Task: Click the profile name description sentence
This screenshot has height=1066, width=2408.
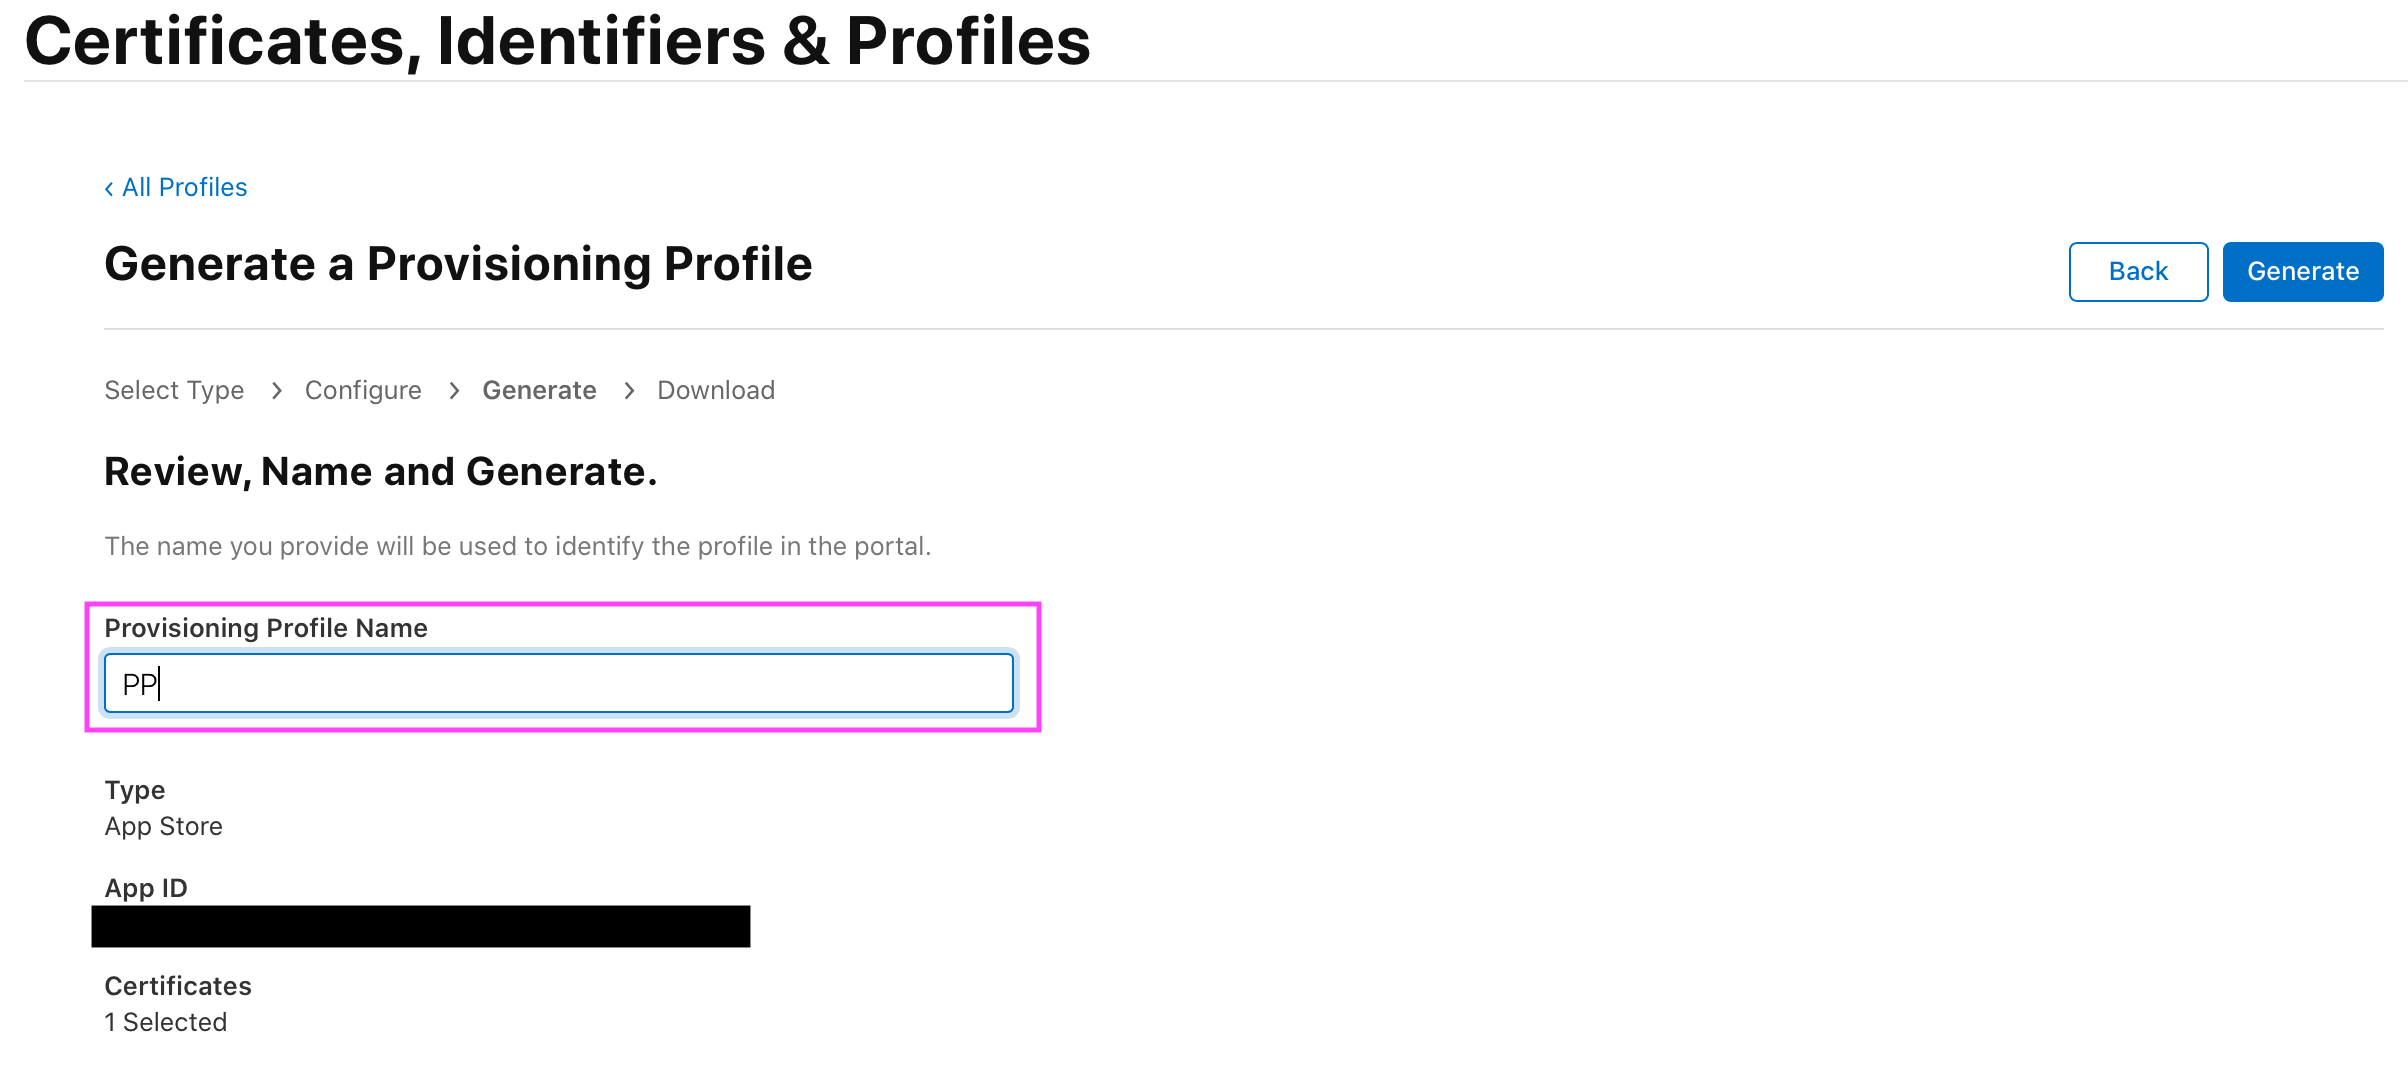Action: click(x=517, y=547)
